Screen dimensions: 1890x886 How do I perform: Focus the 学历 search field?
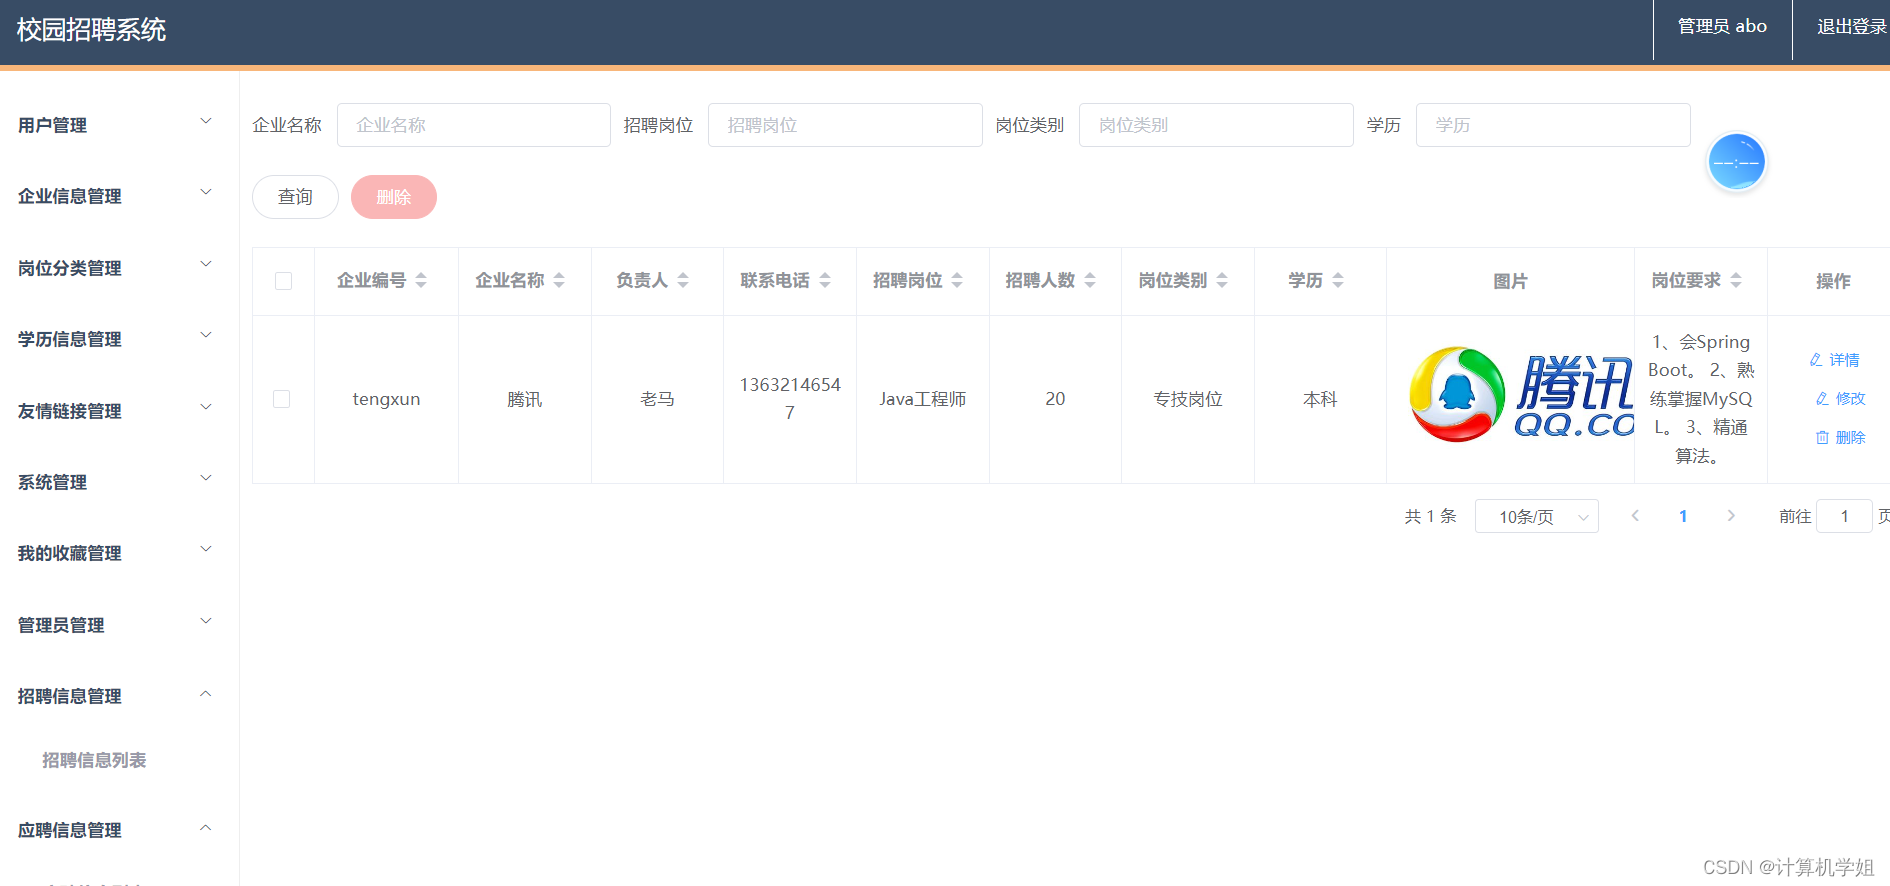[x=1553, y=125]
